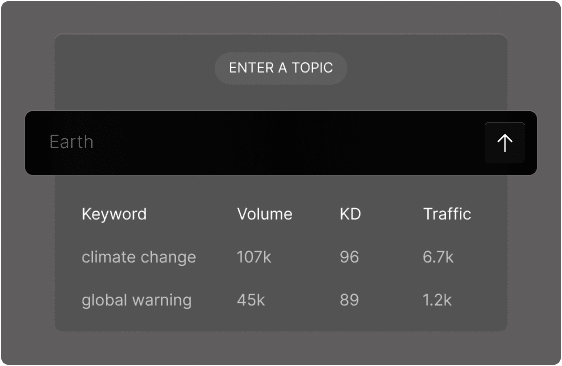Image resolution: width=562 pixels, height=366 pixels.
Task: Click the keyword table header row
Action: coord(276,214)
